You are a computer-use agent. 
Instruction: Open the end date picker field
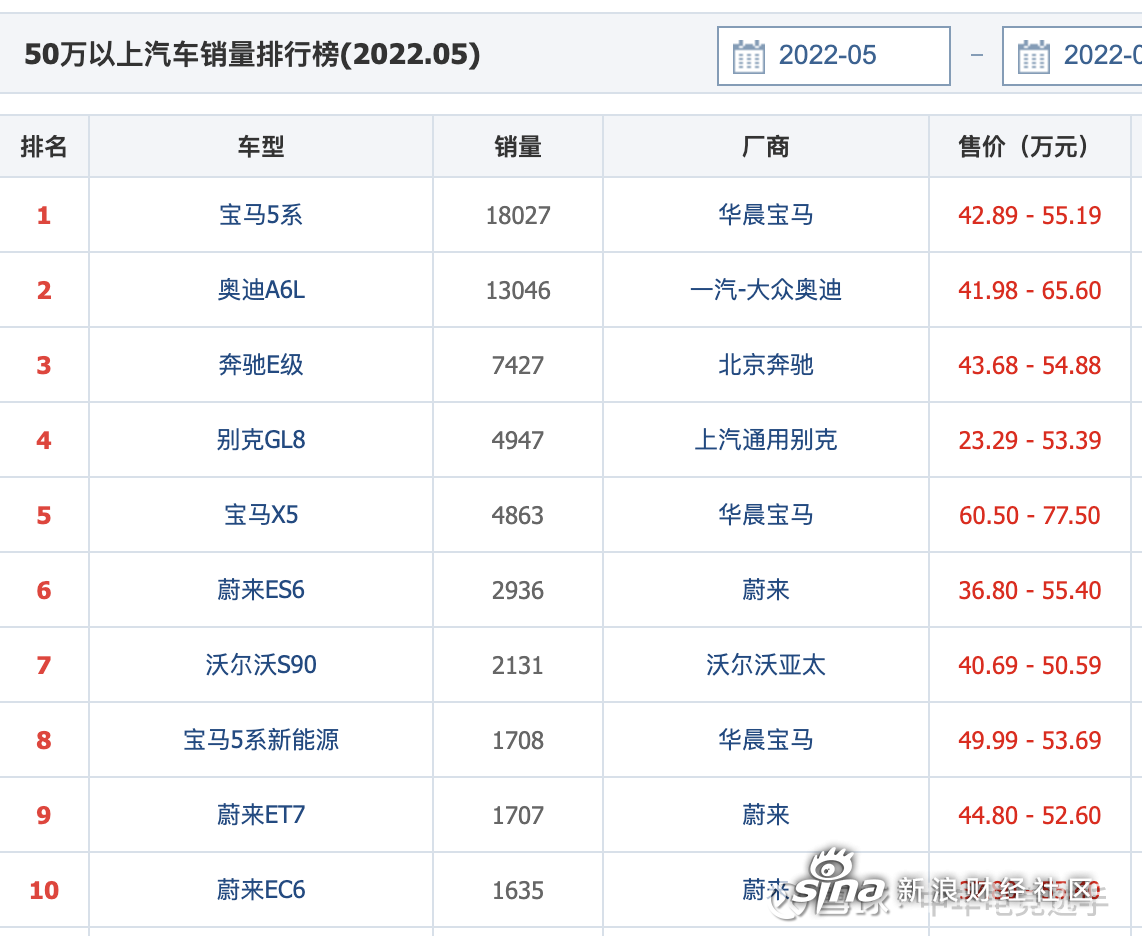[x=1072, y=56]
